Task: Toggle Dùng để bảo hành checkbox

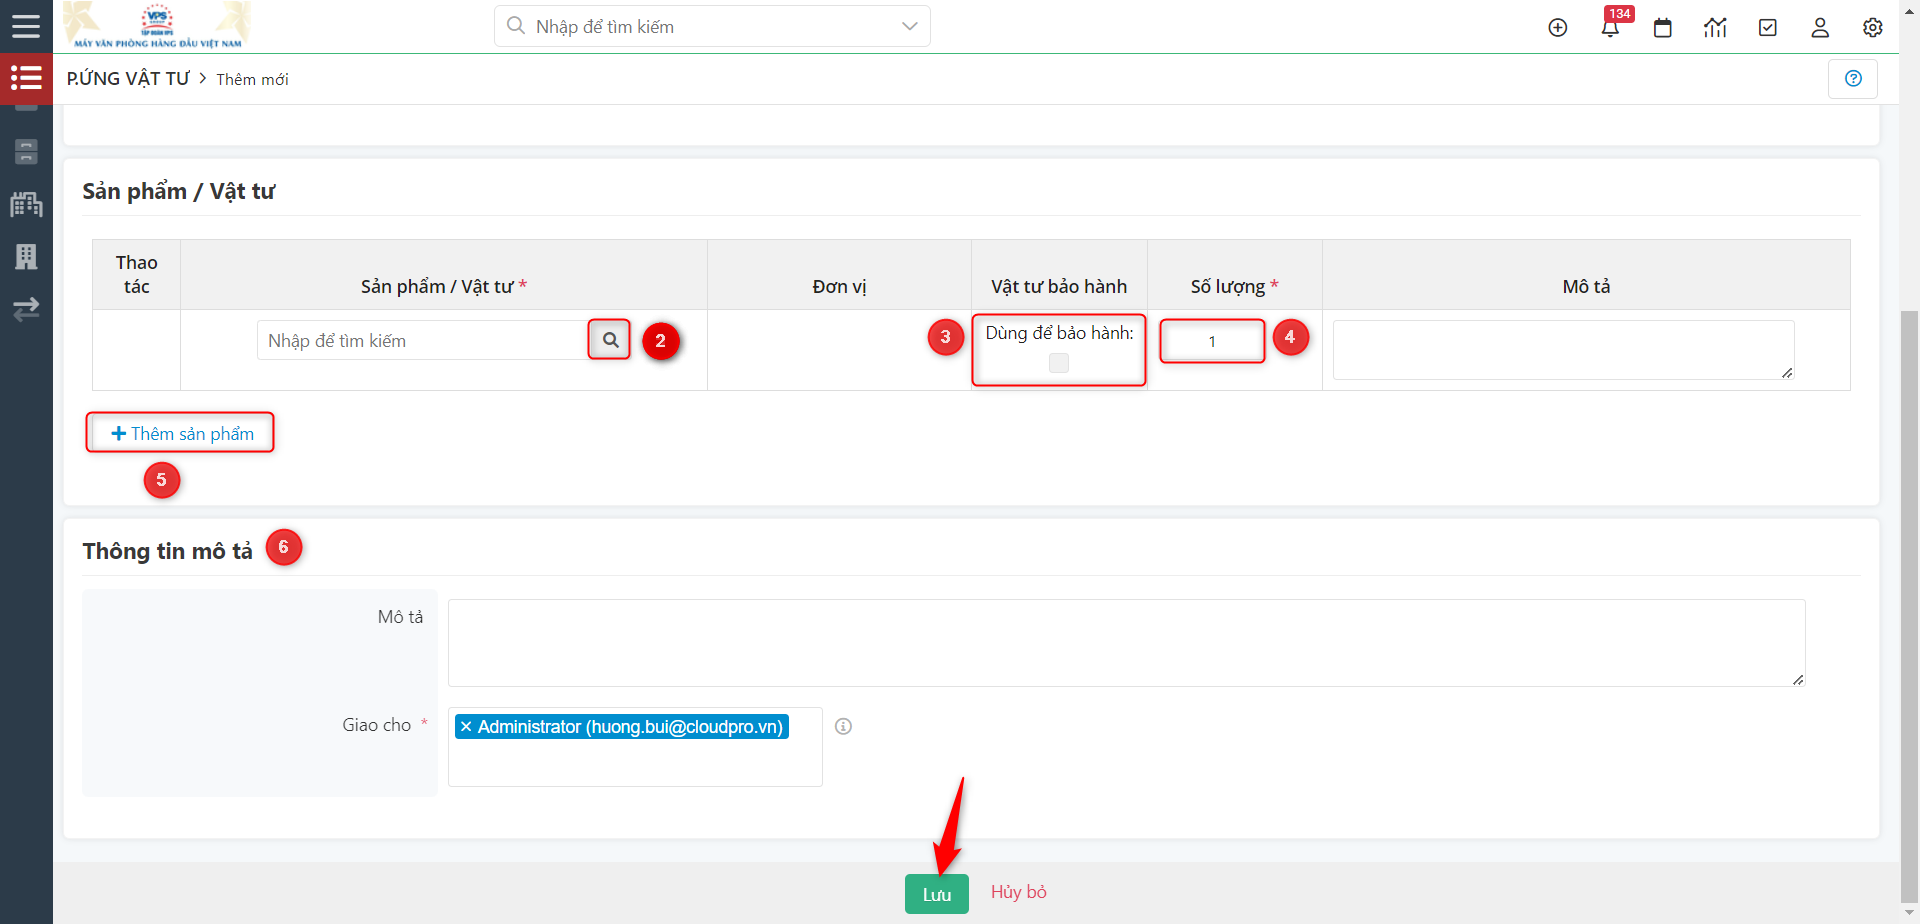Action: tap(1059, 363)
